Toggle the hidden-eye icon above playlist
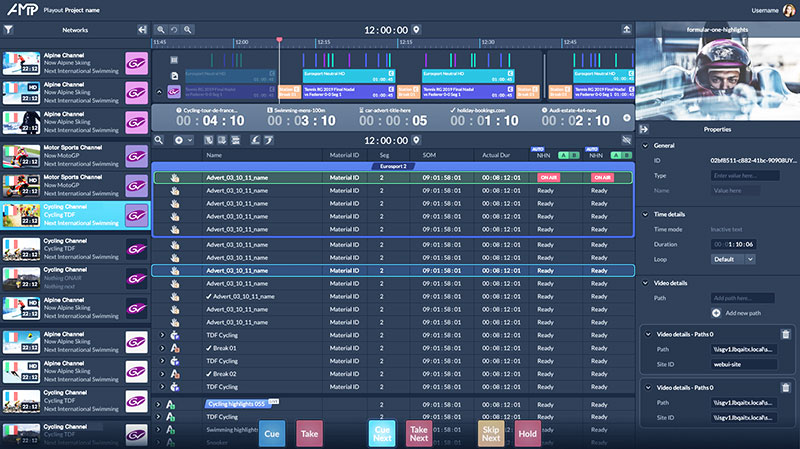 click(627, 141)
